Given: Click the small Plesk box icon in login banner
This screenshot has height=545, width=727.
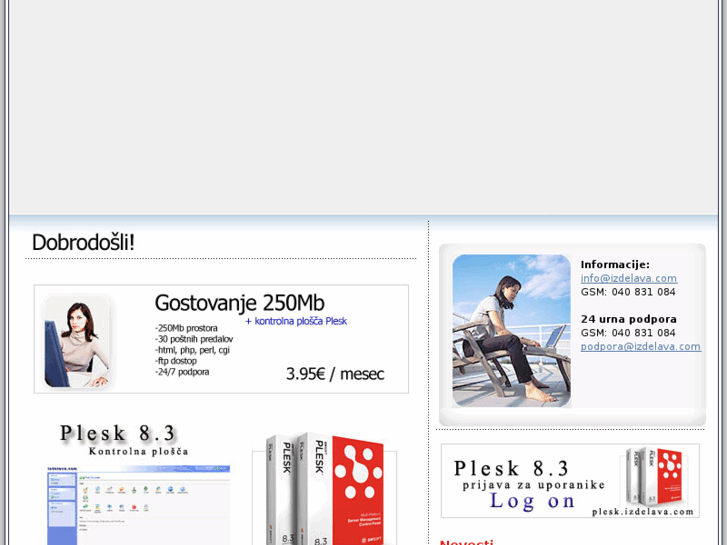Looking at the screenshot, I should tap(654, 477).
